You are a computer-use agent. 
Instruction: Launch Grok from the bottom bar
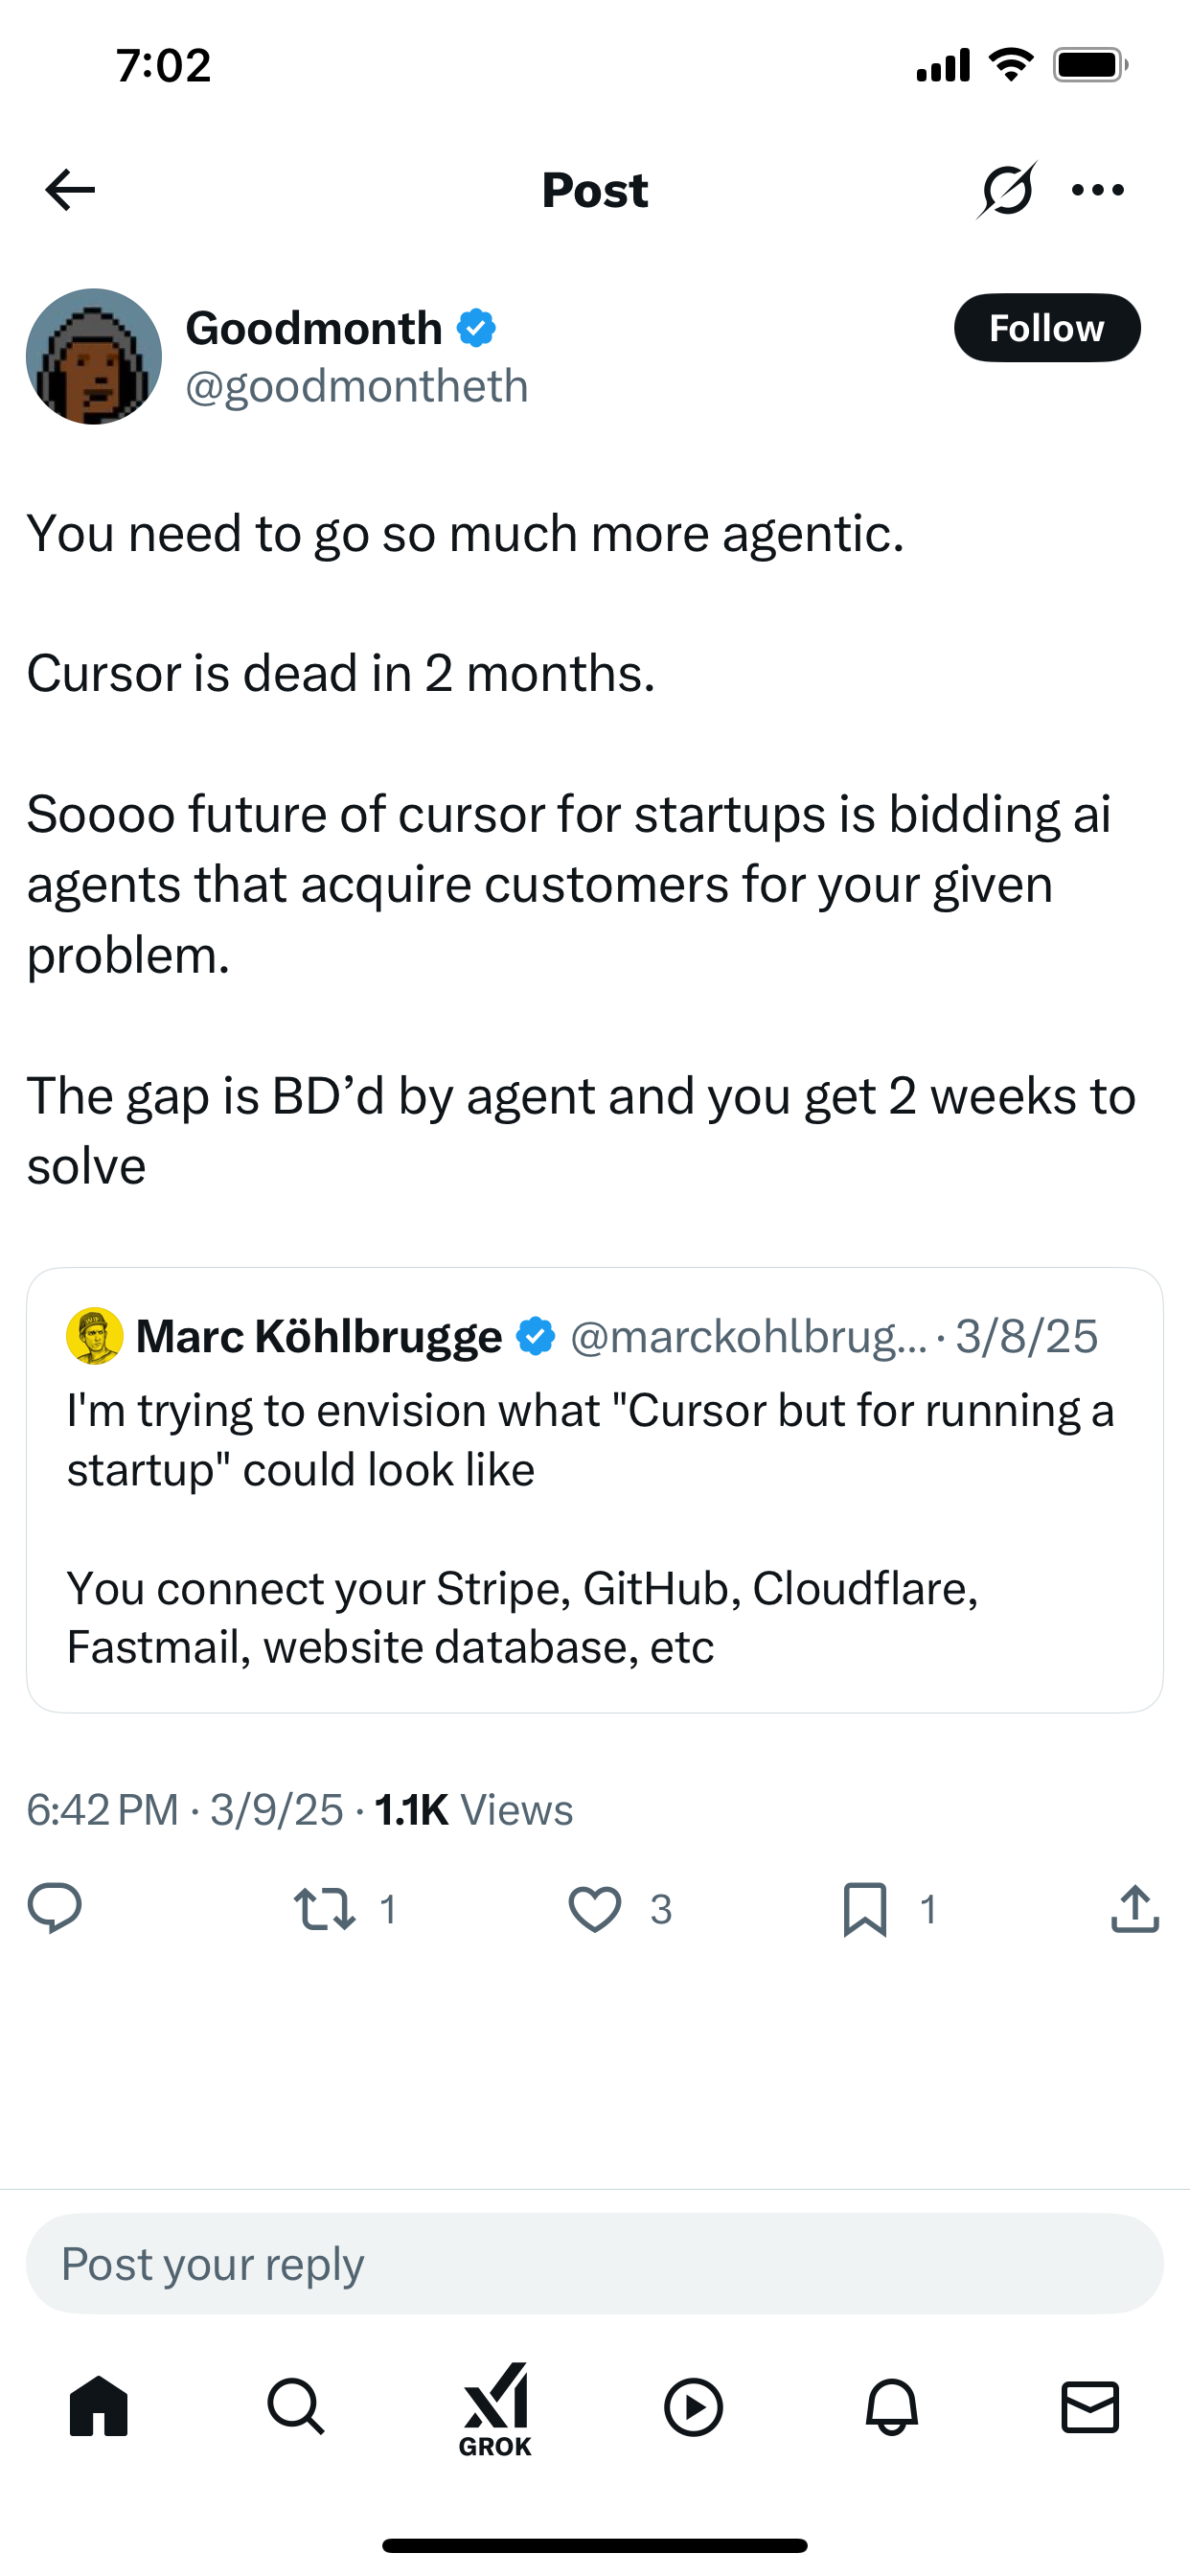495,2408
